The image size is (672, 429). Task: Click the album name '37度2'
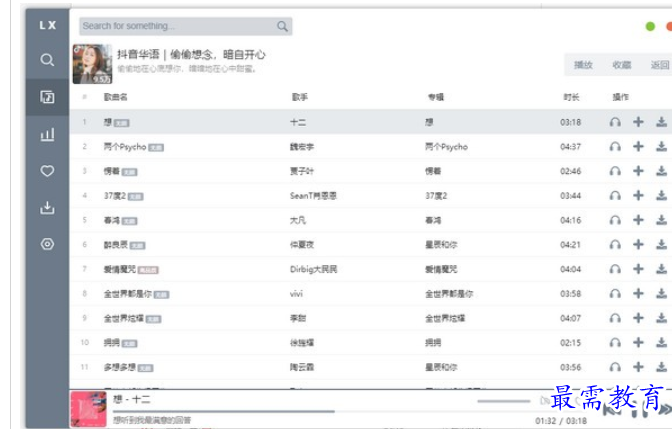point(436,196)
